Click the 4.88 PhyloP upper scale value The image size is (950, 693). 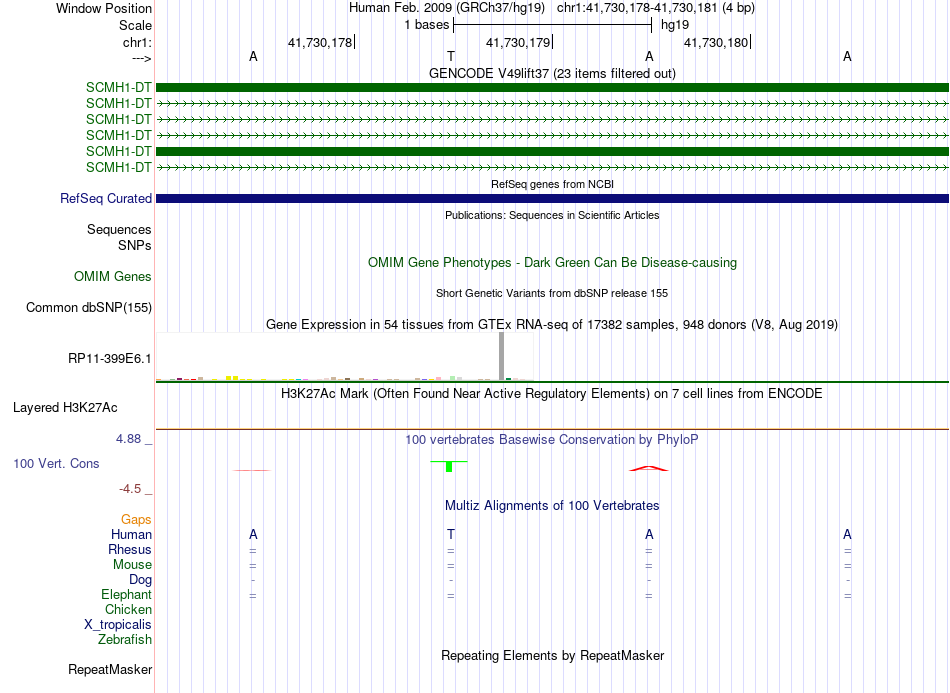tap(128, 439)
